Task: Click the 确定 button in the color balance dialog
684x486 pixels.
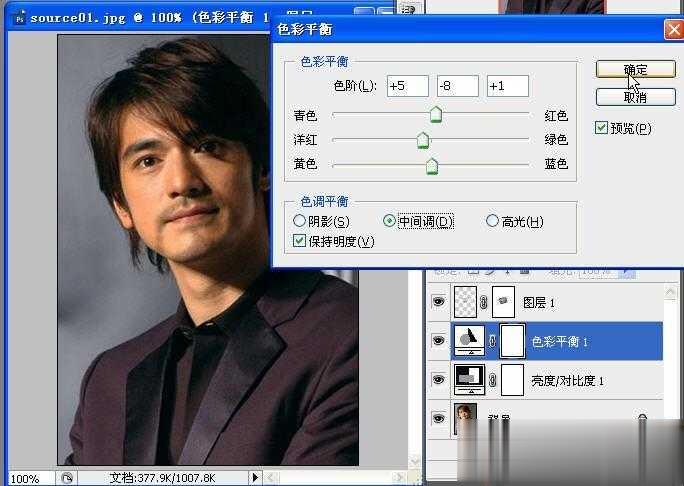Action: [x=636, y=69]
